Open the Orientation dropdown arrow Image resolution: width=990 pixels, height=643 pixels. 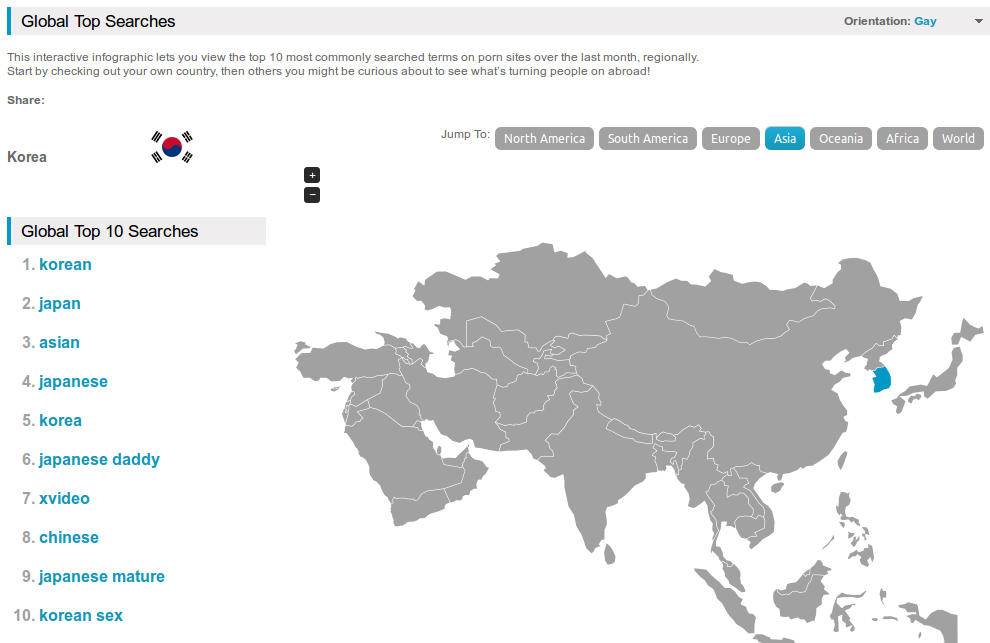click(979, 21)
